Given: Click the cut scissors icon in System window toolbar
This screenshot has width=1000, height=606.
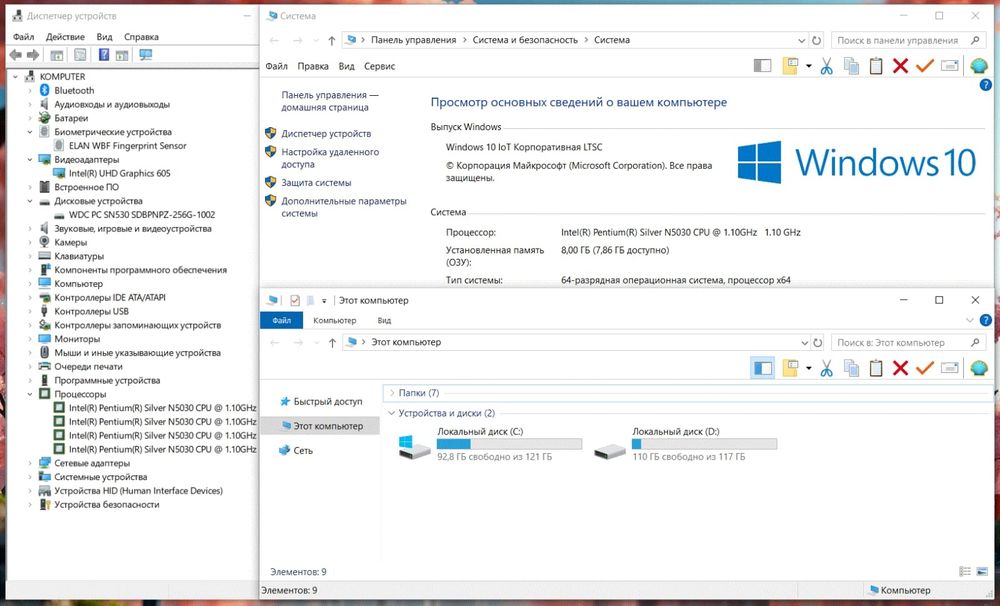Looking at the screenshot, I should click(x=827, y=66).
